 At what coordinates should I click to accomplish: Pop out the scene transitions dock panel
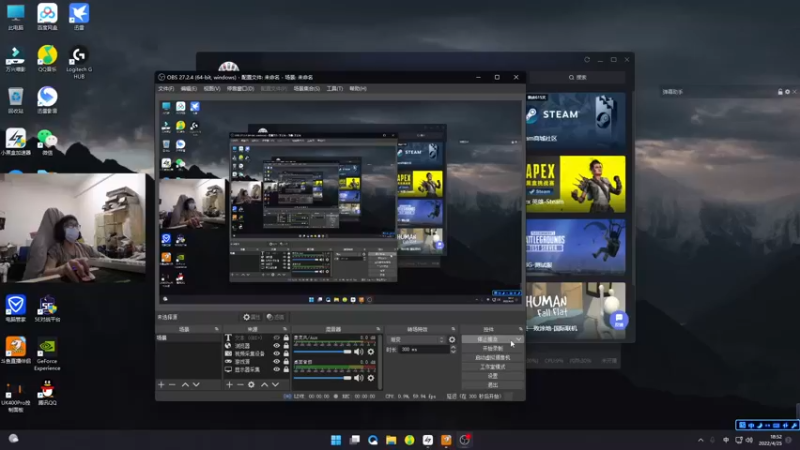click(x=453, y=329)
